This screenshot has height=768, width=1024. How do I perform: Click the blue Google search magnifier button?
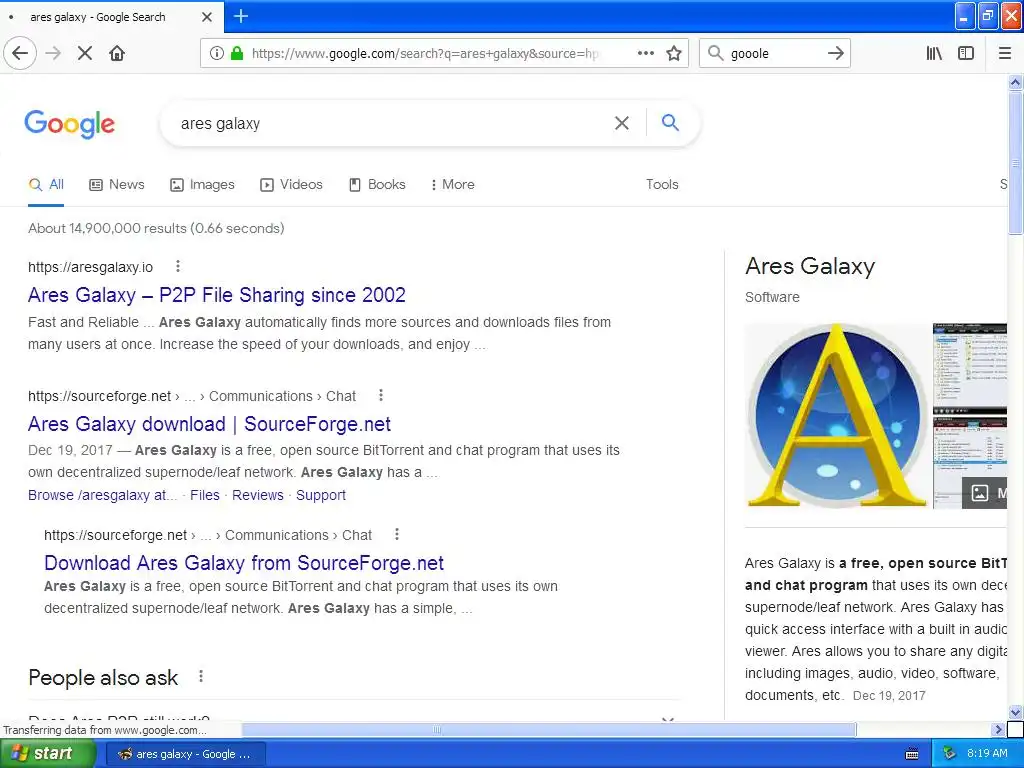670,122
